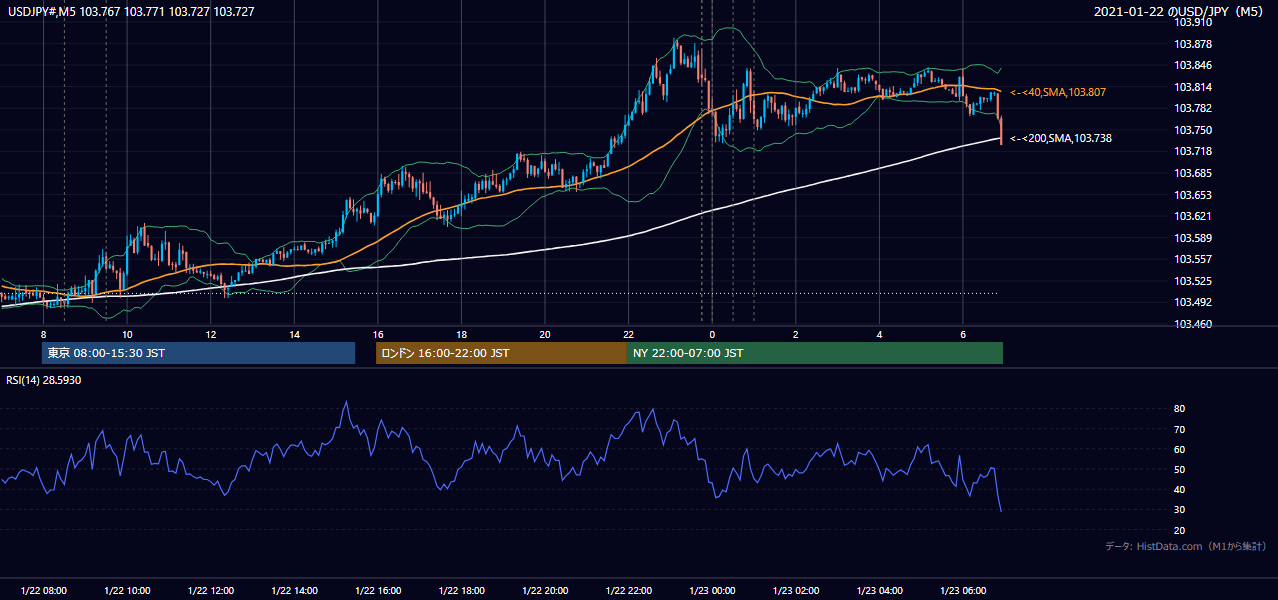Click bottom time label 1/22 16:00

pos(378,591)
